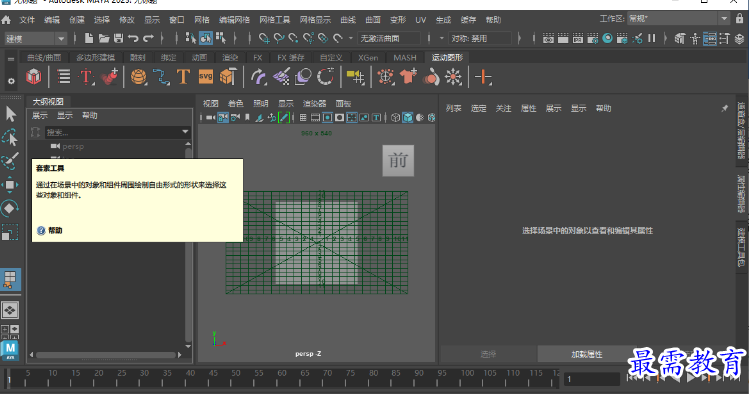Pick the Rotate tool in toolbox

(10, 209)
